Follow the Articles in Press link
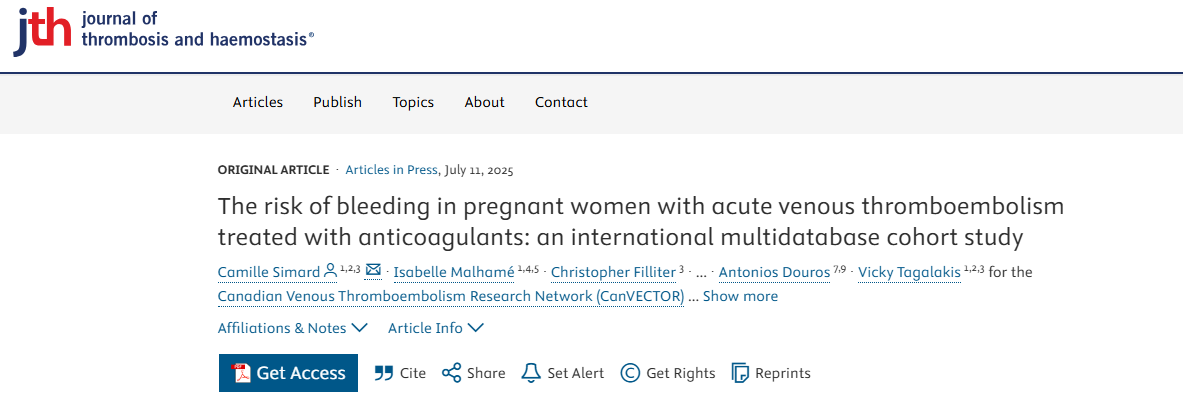This screenshot has width=1183, height=398. [392, 170]
